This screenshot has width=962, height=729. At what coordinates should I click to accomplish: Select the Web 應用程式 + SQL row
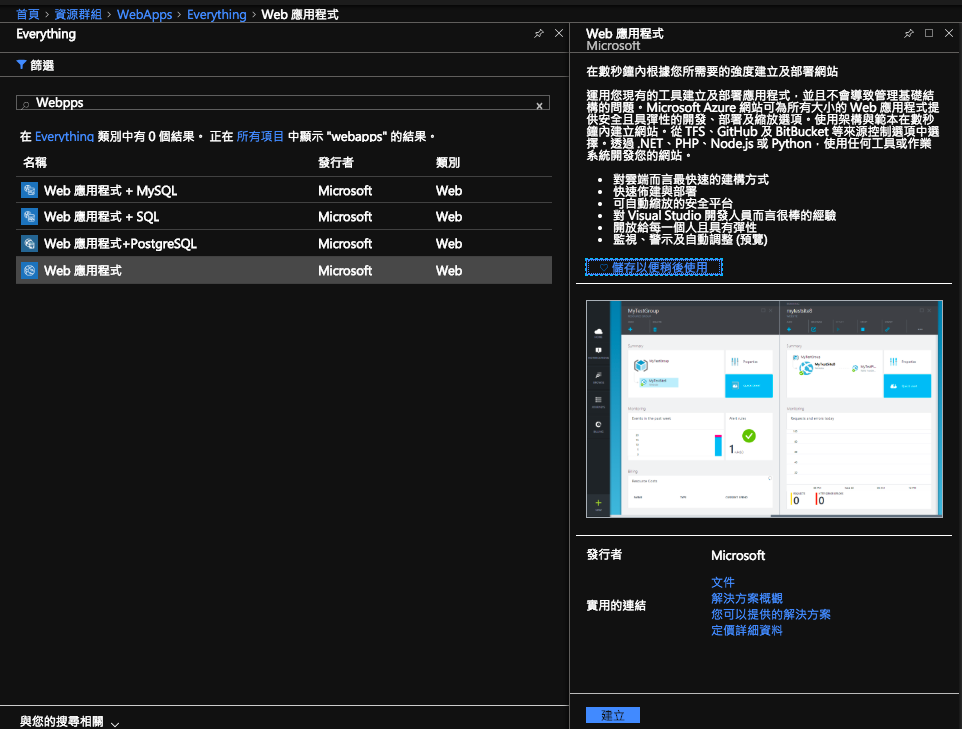[x=284, y=217]
